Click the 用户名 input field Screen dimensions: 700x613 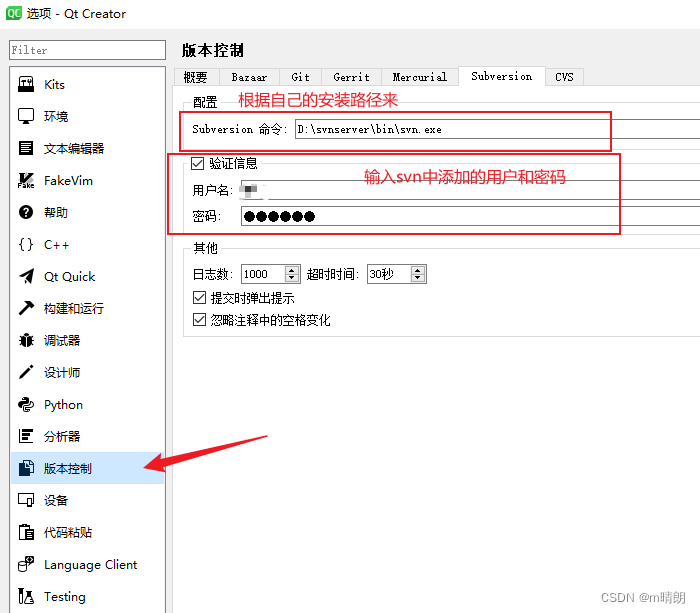point(470,190)
